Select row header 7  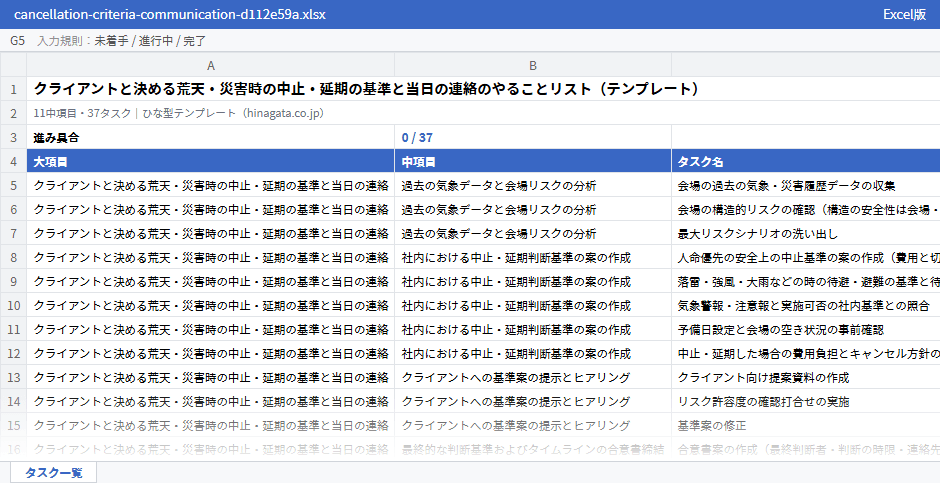click(x=13, y=233)
